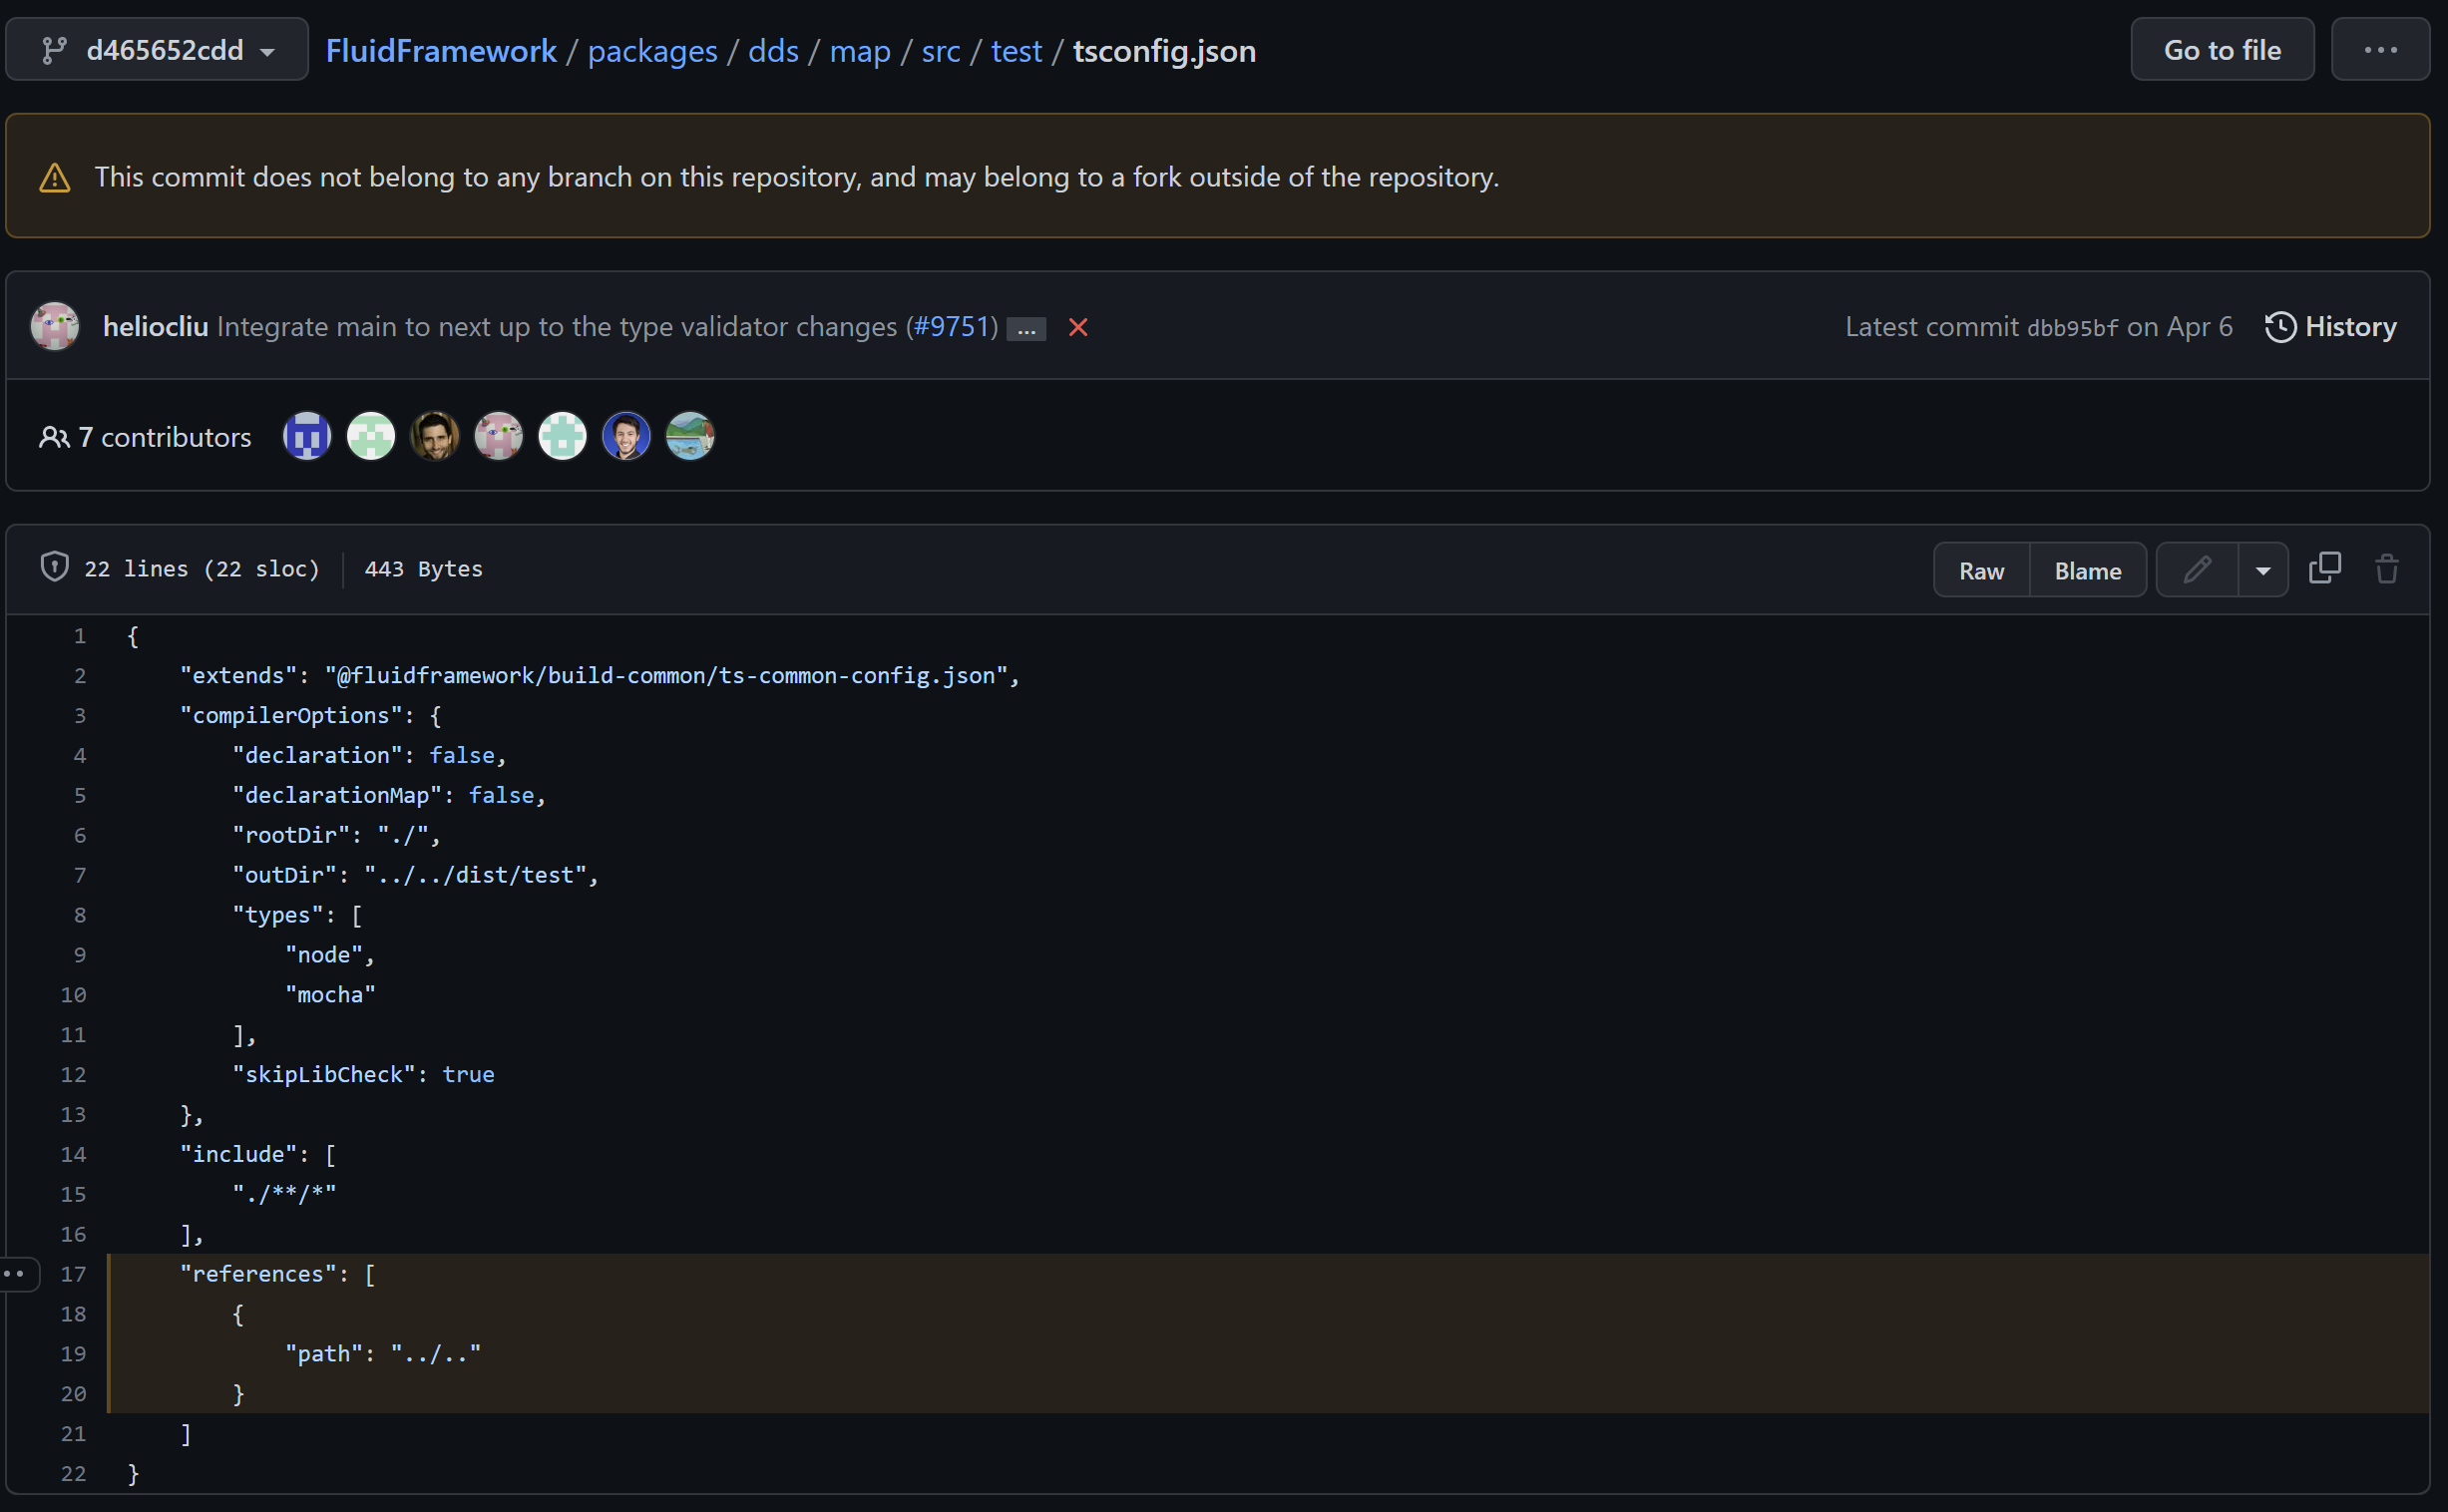Click the pencil edit file icon
2448x1512 pixels.
(x=2196, y=570)
